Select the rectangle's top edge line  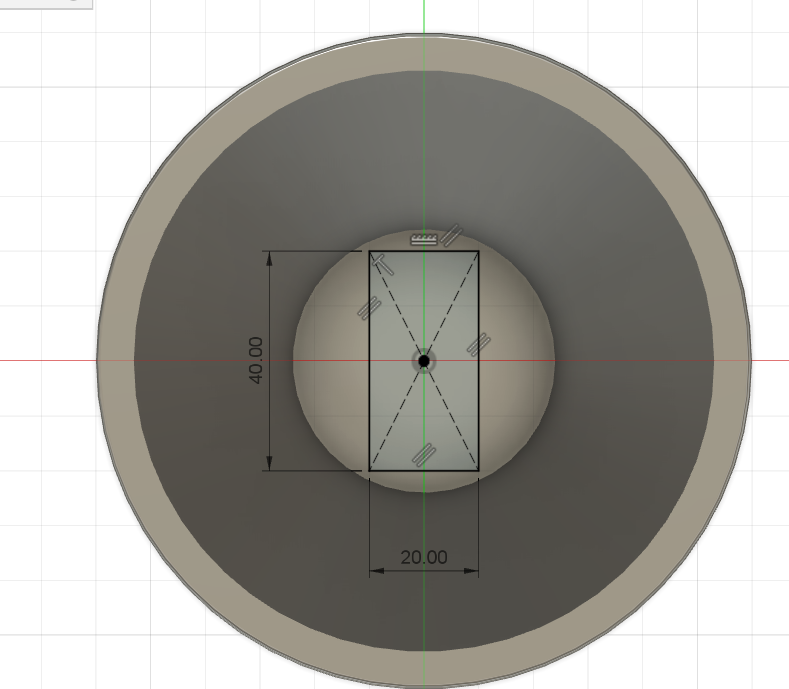424,251
